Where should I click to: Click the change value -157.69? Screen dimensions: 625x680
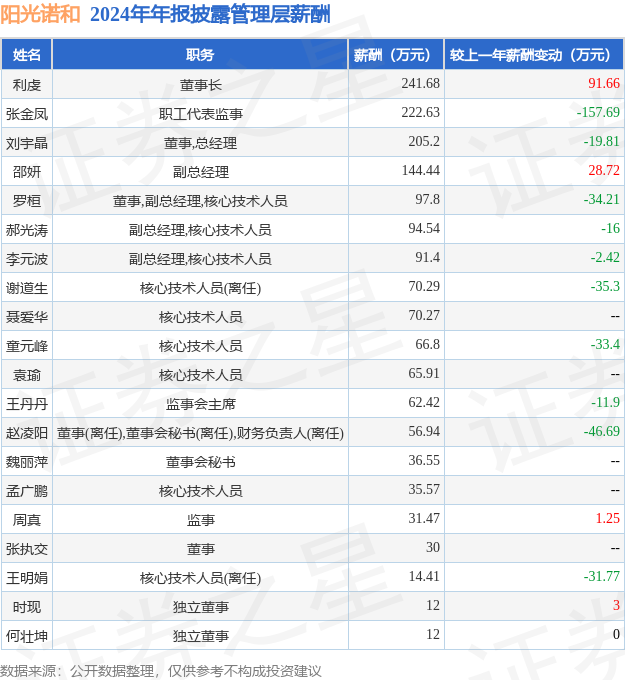click(x=598, y=112)
